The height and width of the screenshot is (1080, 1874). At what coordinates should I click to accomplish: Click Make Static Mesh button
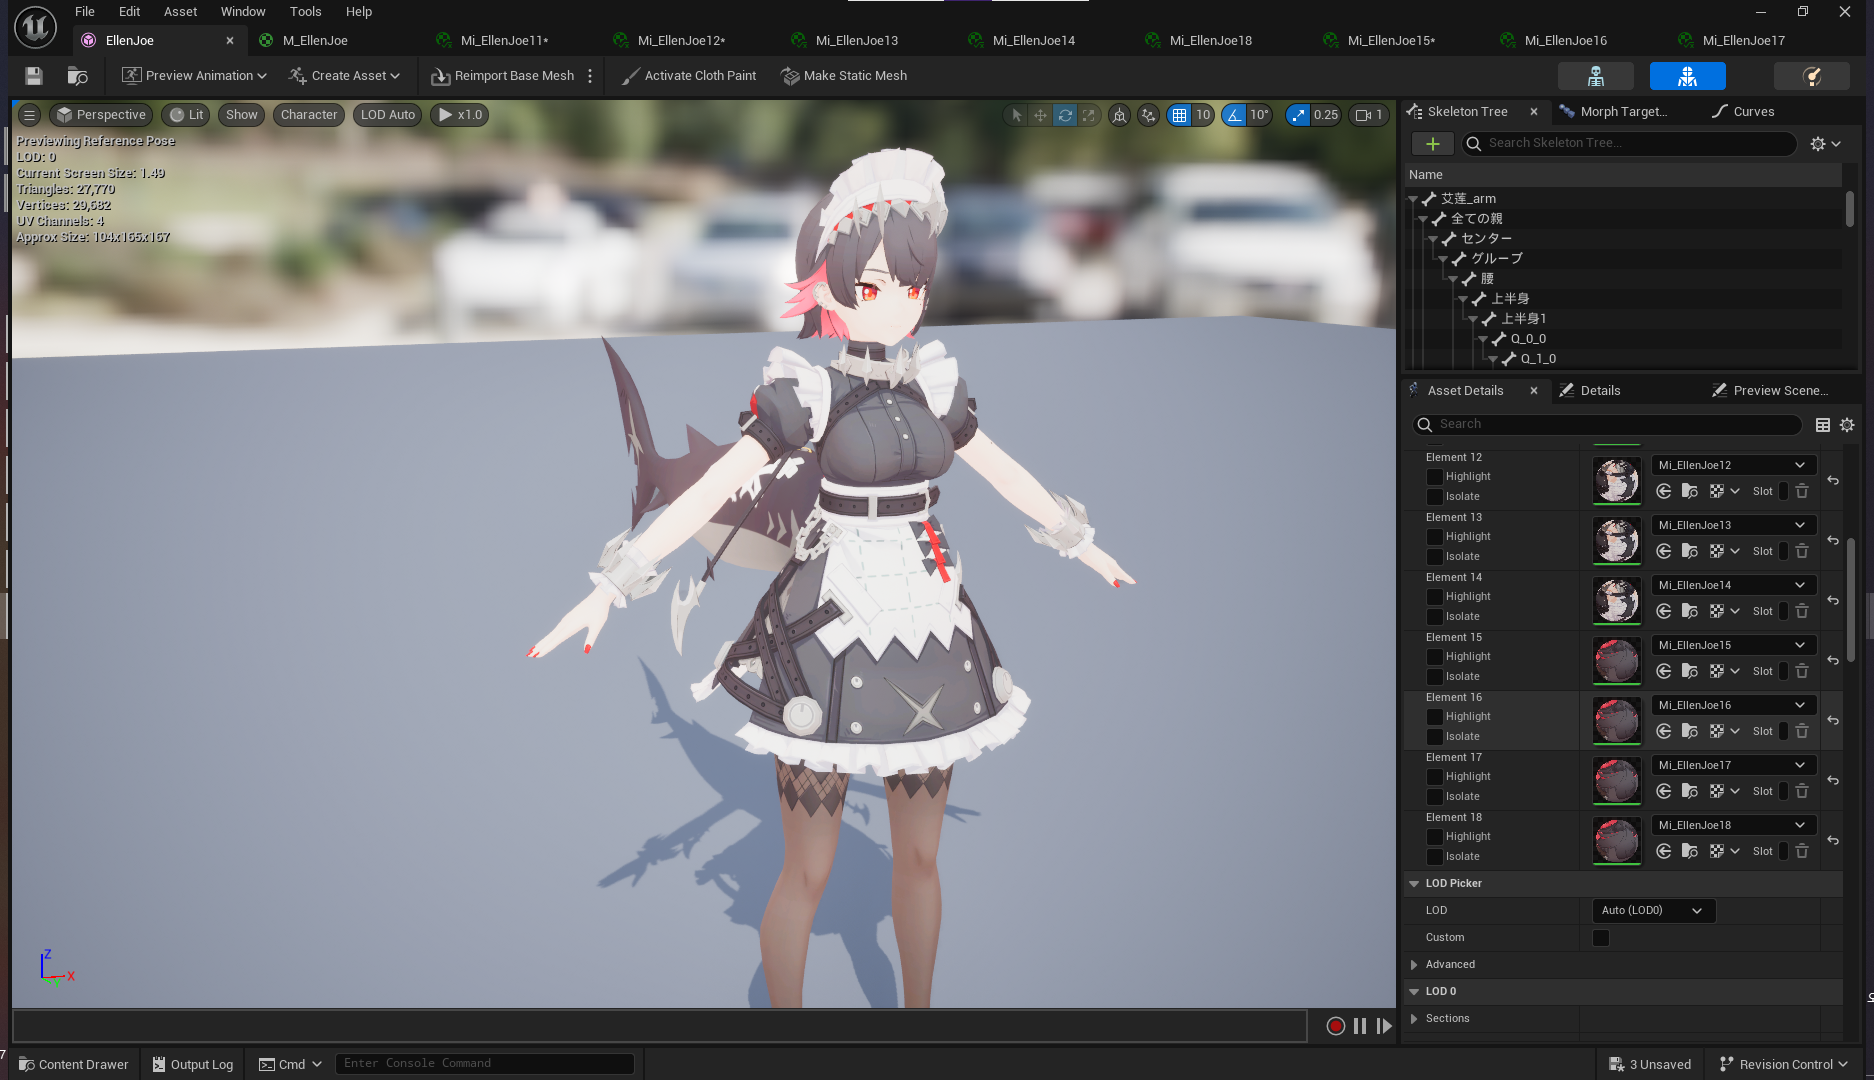(844, 76)
